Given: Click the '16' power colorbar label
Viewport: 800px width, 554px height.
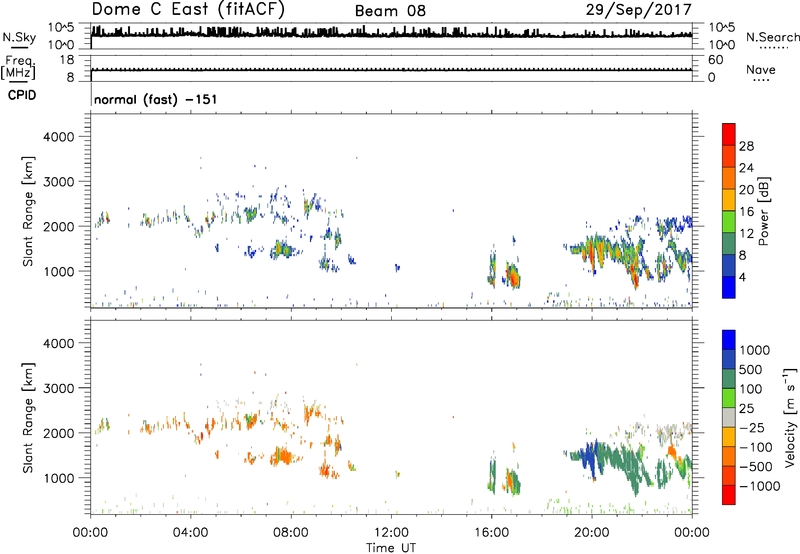Looking at the screenshot, I should click(x=746, y=212).
